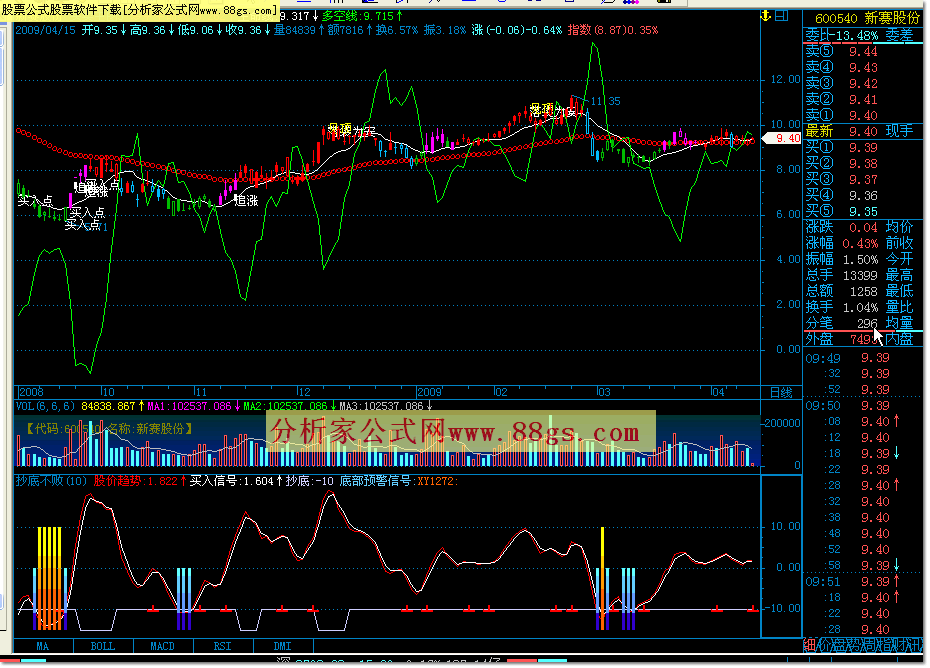Screen dimensions: 930x668
Task: Click the 9.40 current price marker on axis
Action: point(782,138)
